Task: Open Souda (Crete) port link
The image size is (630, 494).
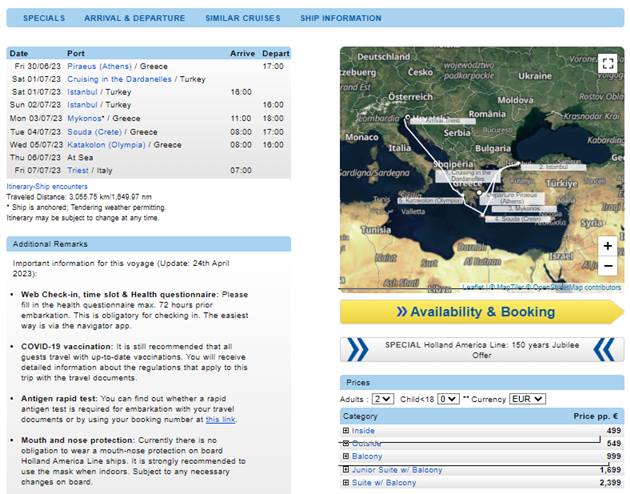Action: coord(94,132)
